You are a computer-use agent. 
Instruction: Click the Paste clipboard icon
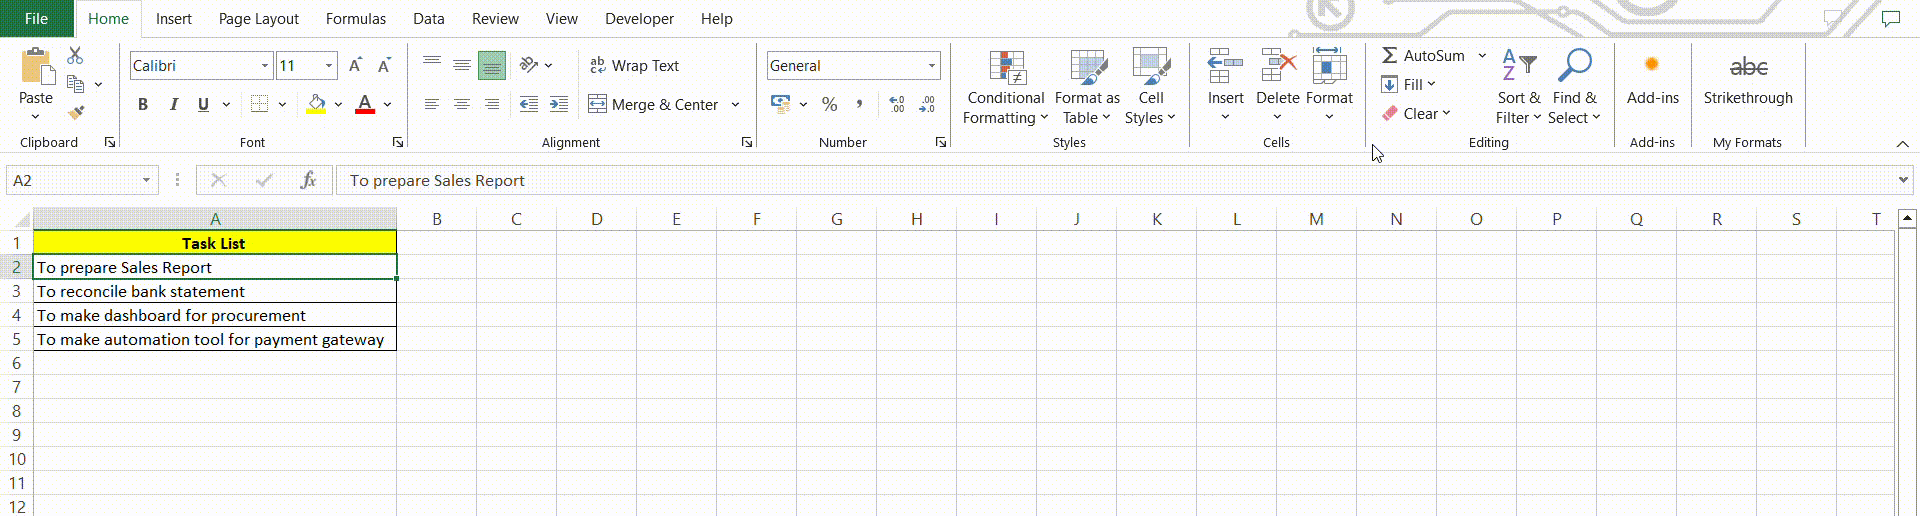point(37,66)
